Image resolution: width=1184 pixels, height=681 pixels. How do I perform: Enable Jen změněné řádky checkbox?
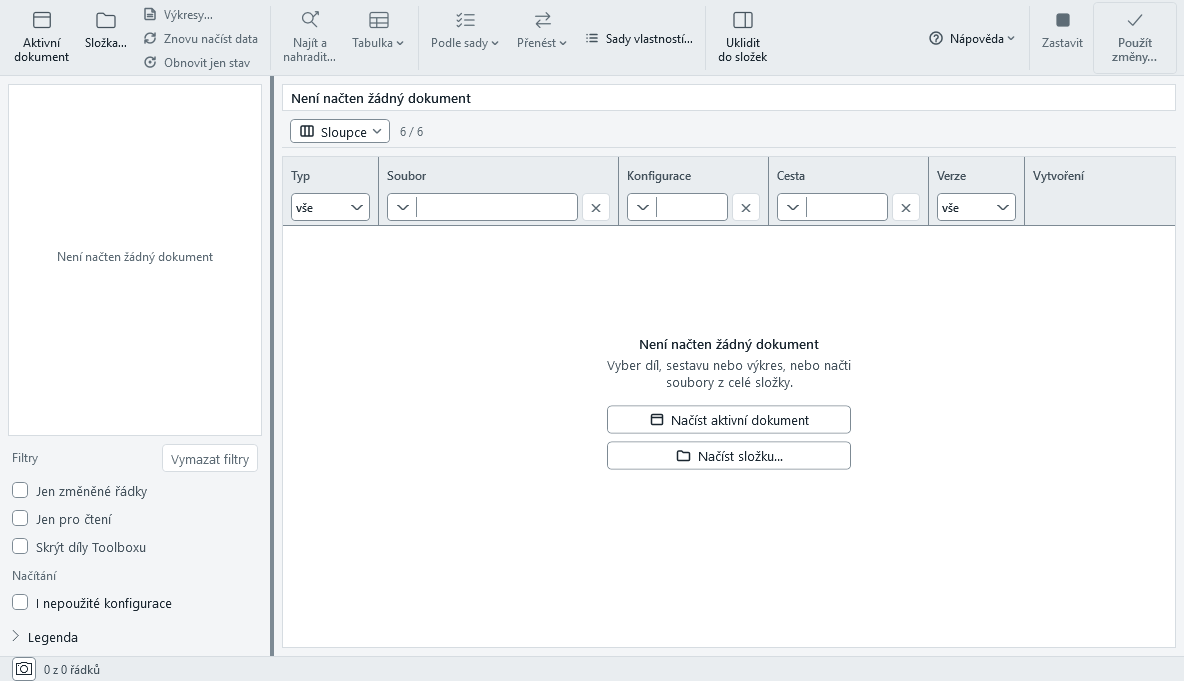click(20, 491)
